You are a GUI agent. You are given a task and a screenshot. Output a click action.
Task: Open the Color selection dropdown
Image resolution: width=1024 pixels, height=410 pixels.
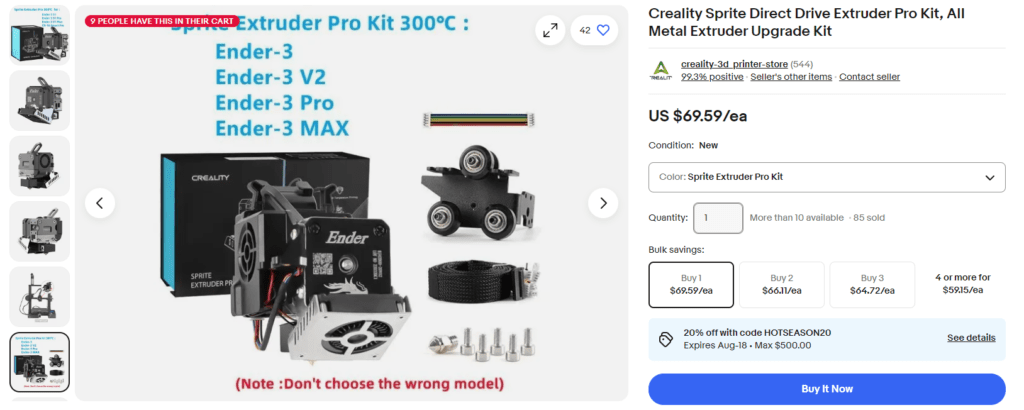coord(827,177)
